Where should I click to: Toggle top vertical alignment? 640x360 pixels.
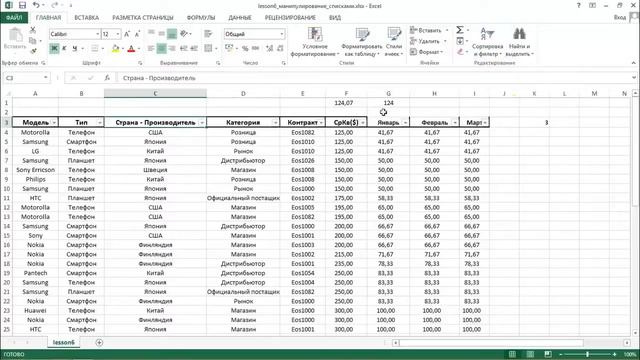coord(151,34)
